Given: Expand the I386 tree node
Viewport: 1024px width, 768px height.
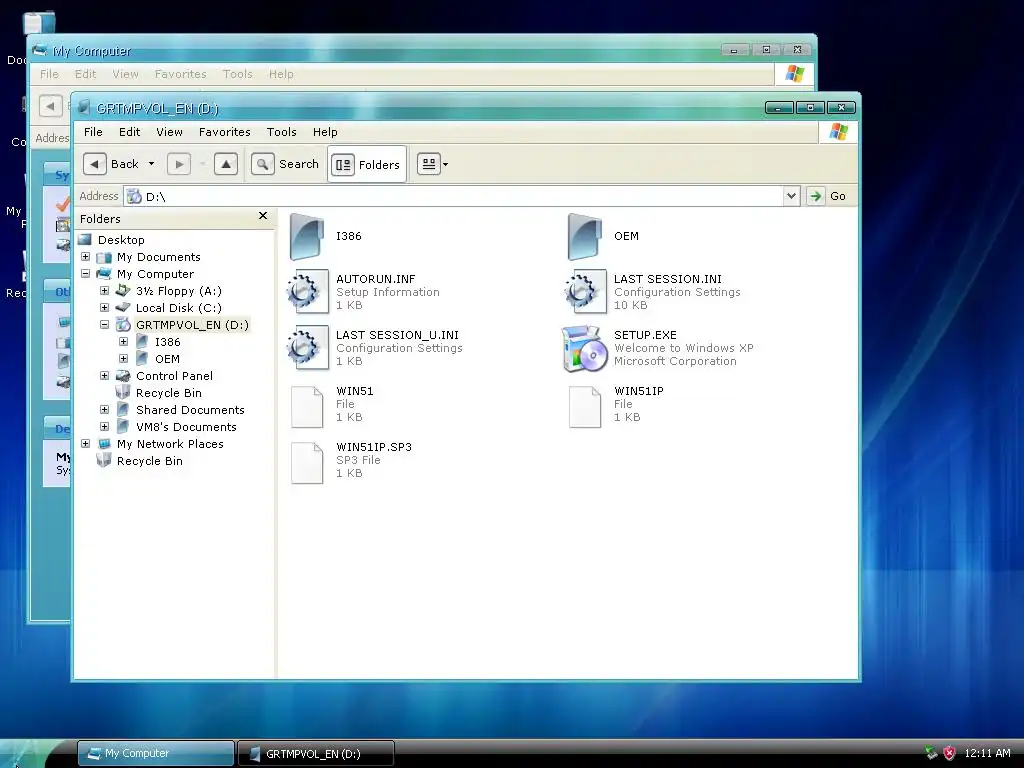Looking at the screenshot, I should pos(123,342).
